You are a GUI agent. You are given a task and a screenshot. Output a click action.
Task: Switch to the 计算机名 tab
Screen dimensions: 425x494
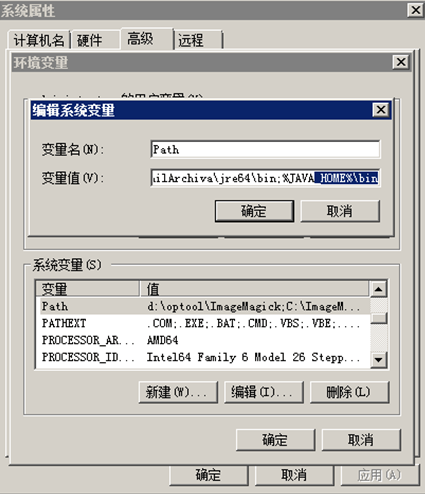(x=39, y=41)
